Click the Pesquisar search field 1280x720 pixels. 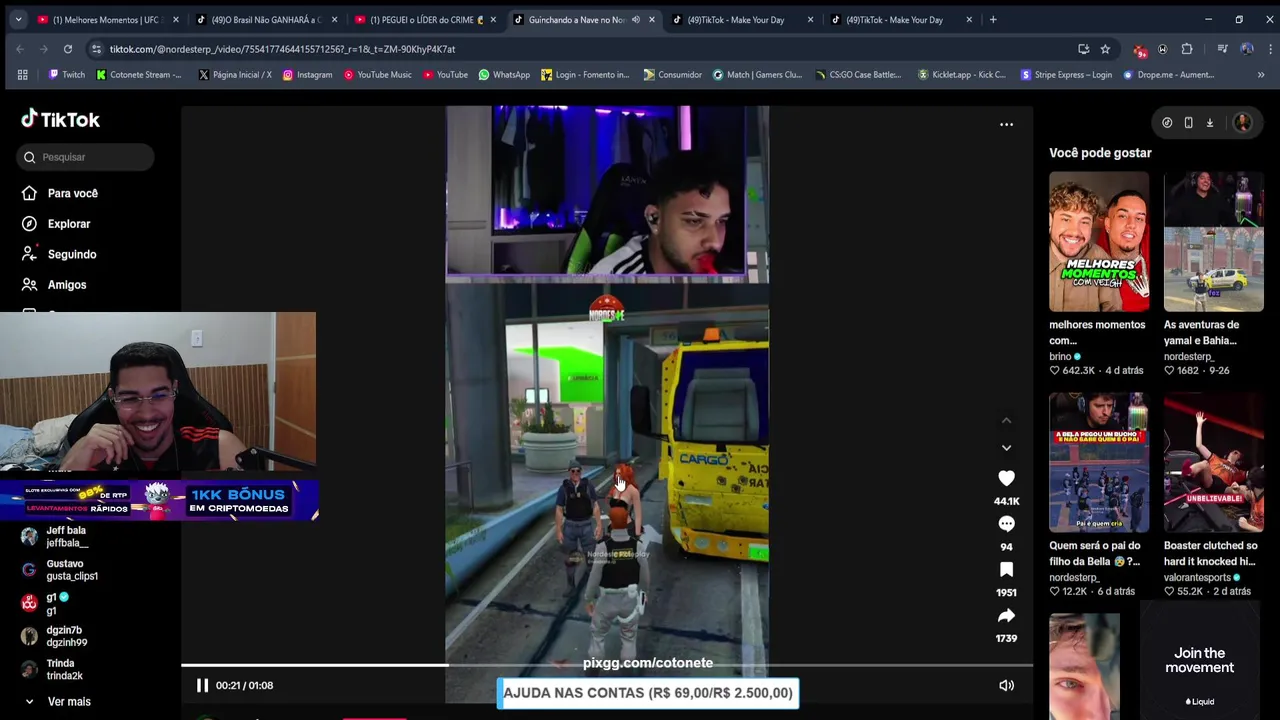pos(85,157)
